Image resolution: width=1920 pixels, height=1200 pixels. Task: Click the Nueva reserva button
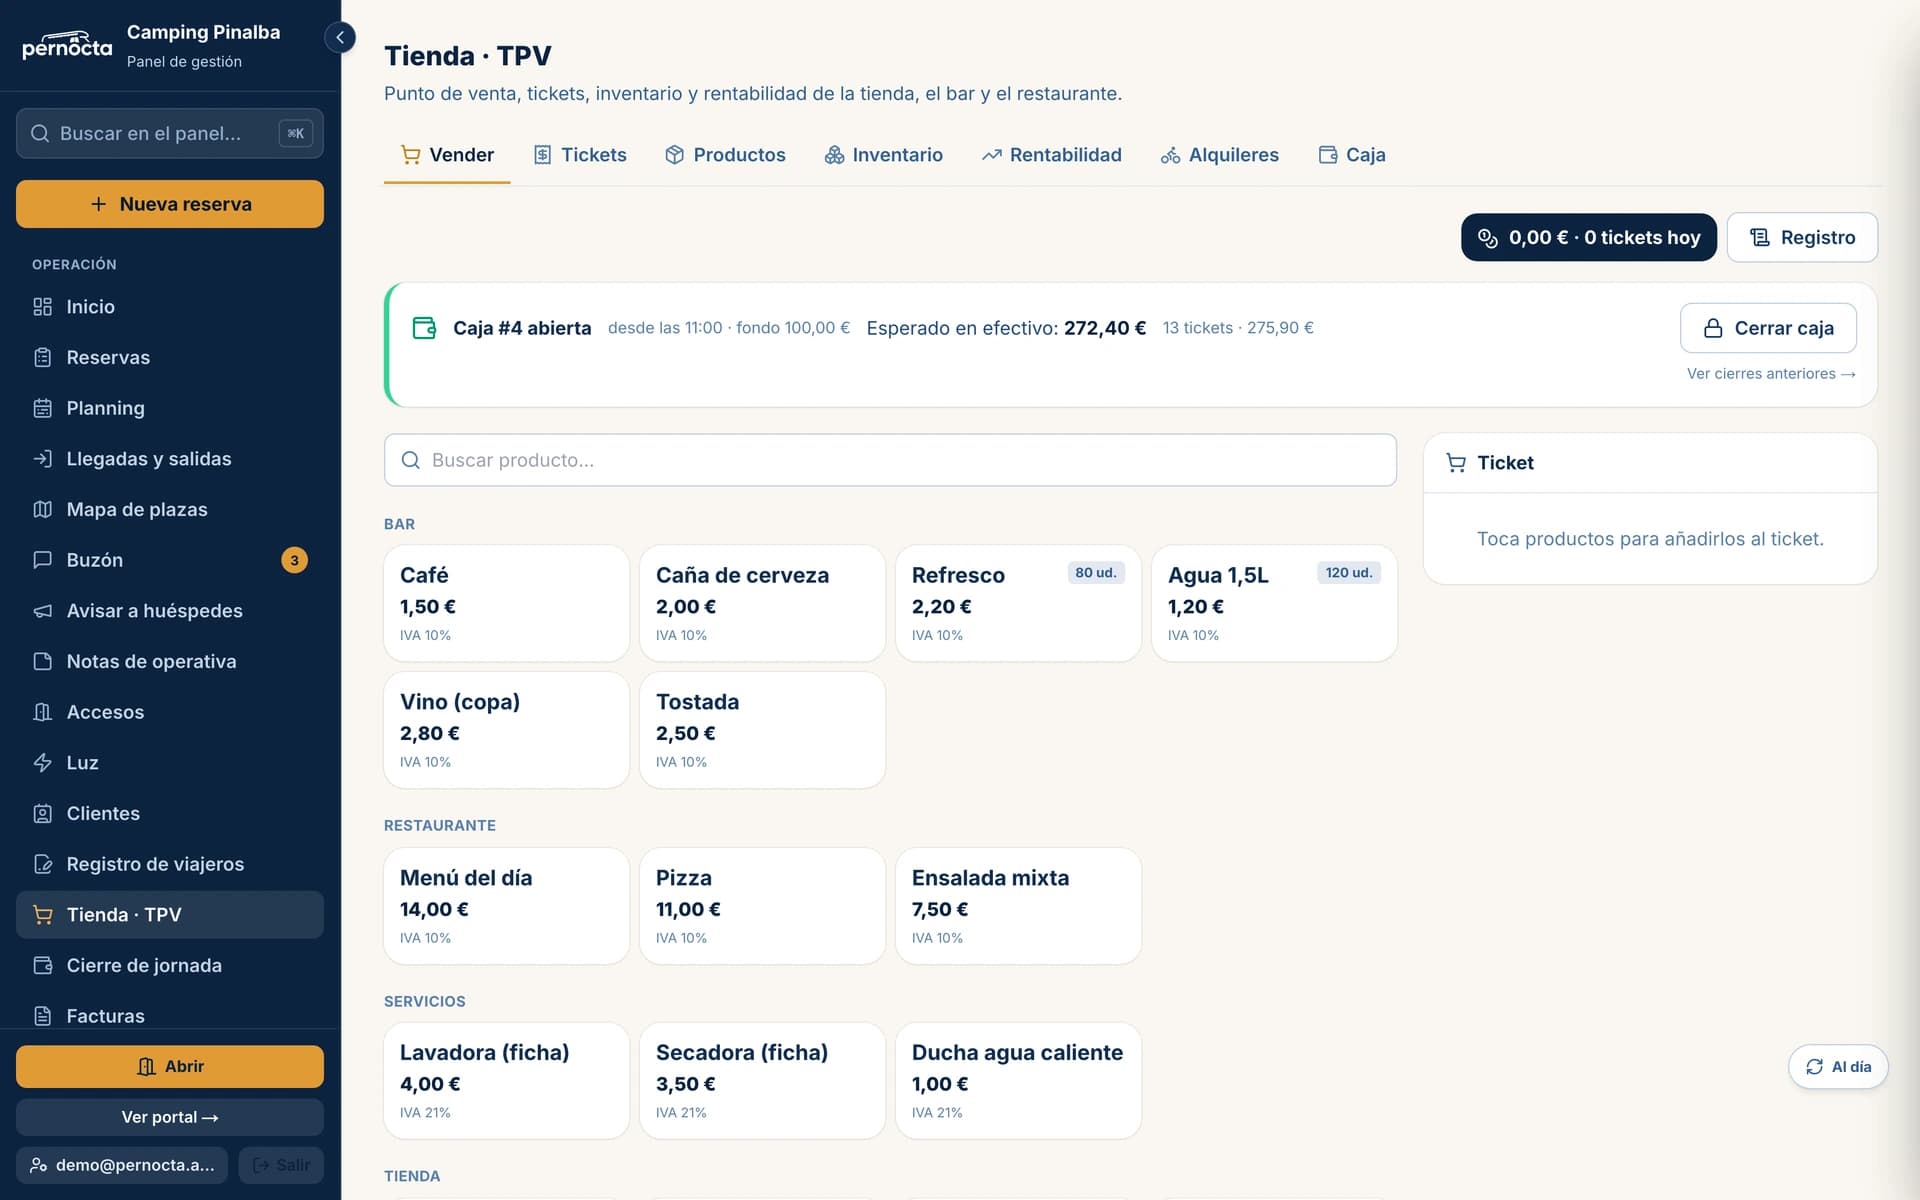[x=170, y=204]
